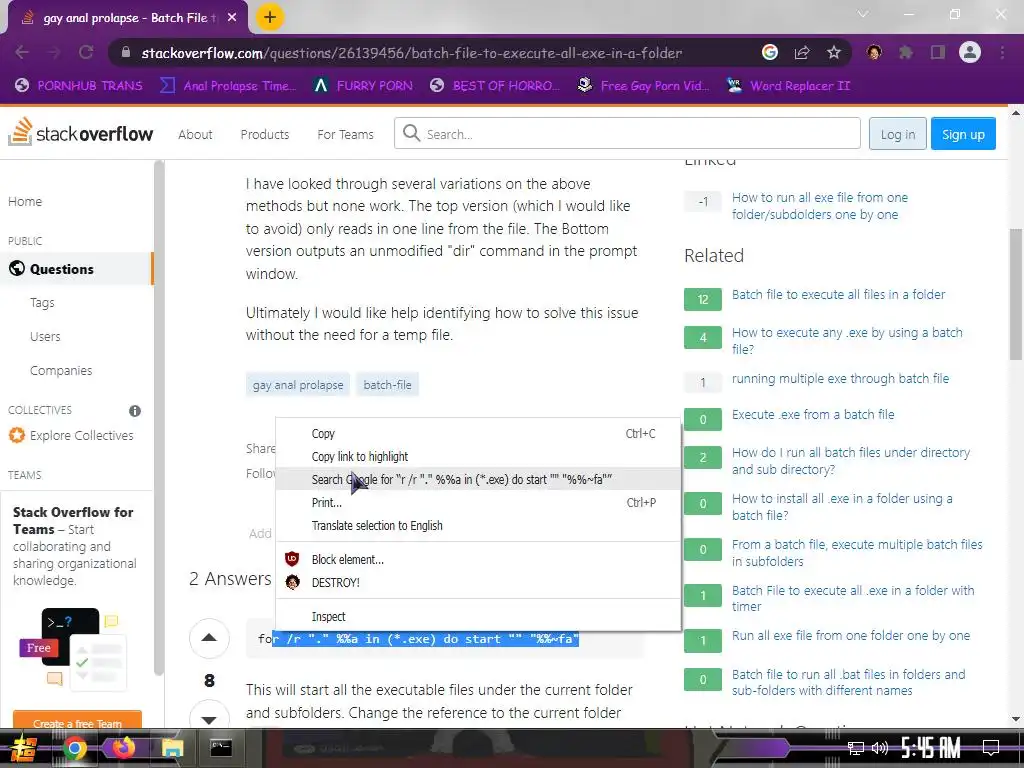1024x768 pixels.
Task: Upvote the first answer
Action: pos(209,638)
